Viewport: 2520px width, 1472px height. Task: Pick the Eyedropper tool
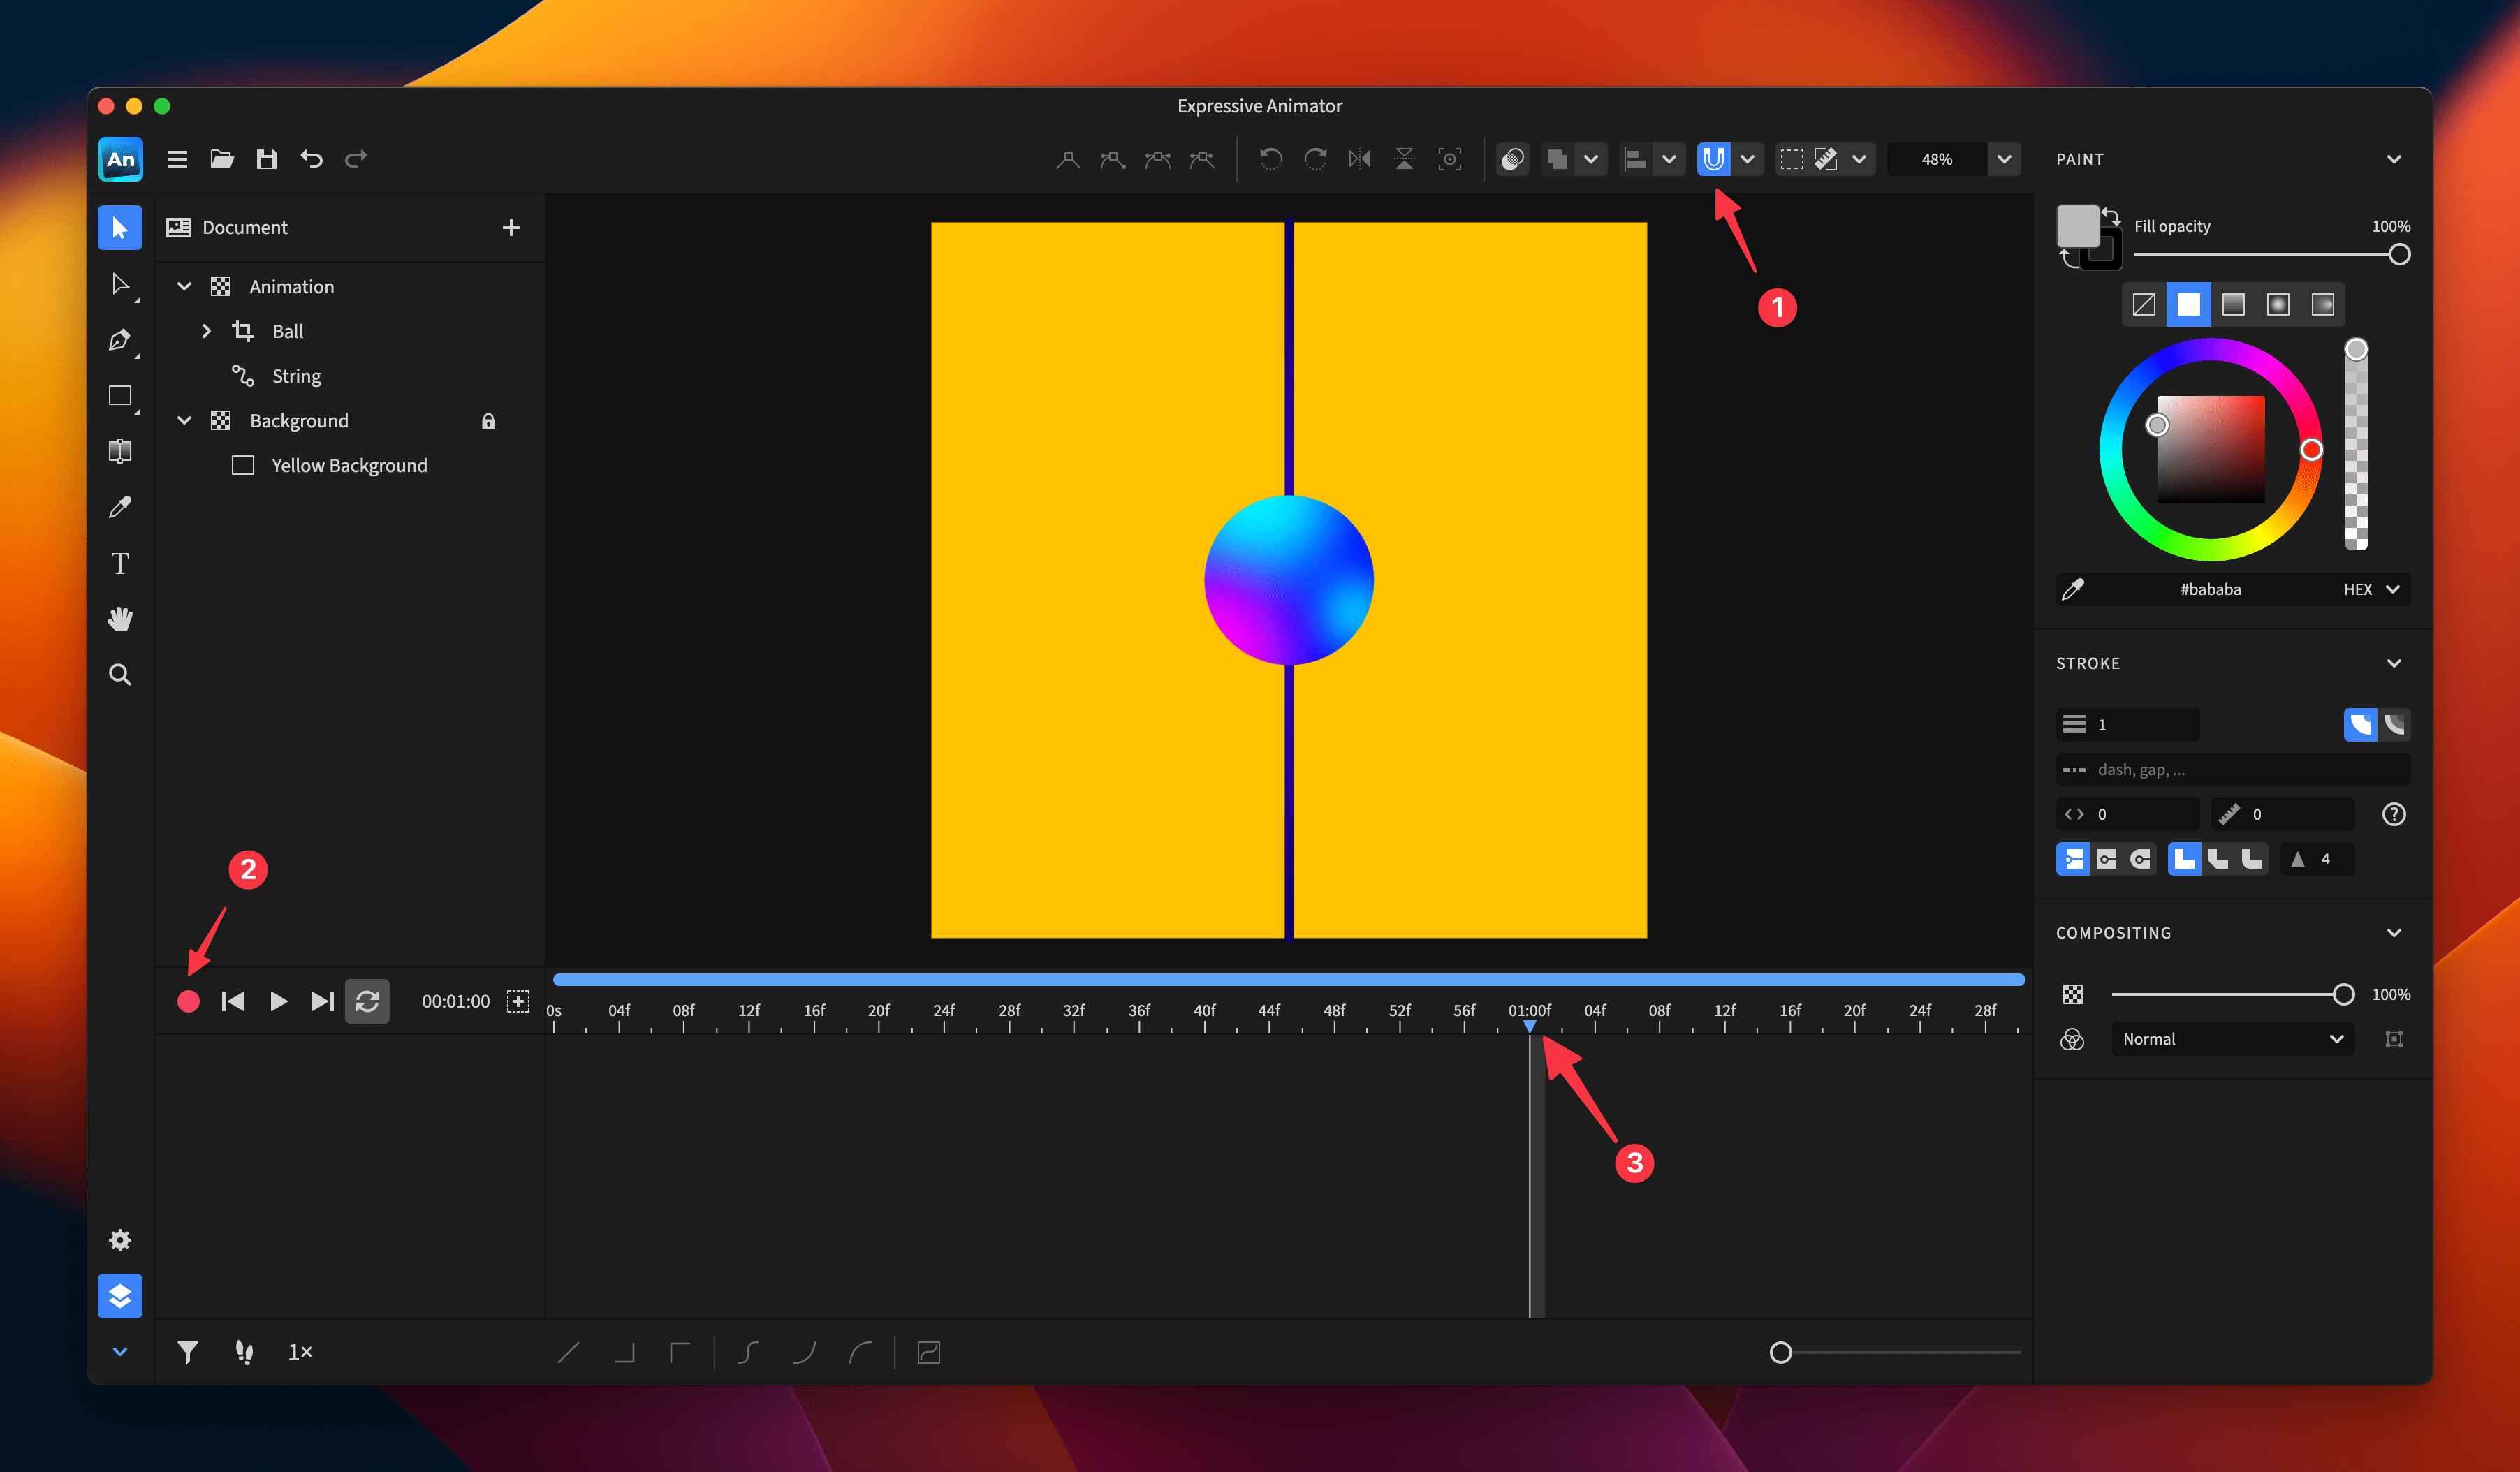pyautogui.click(x=119, y=507)
